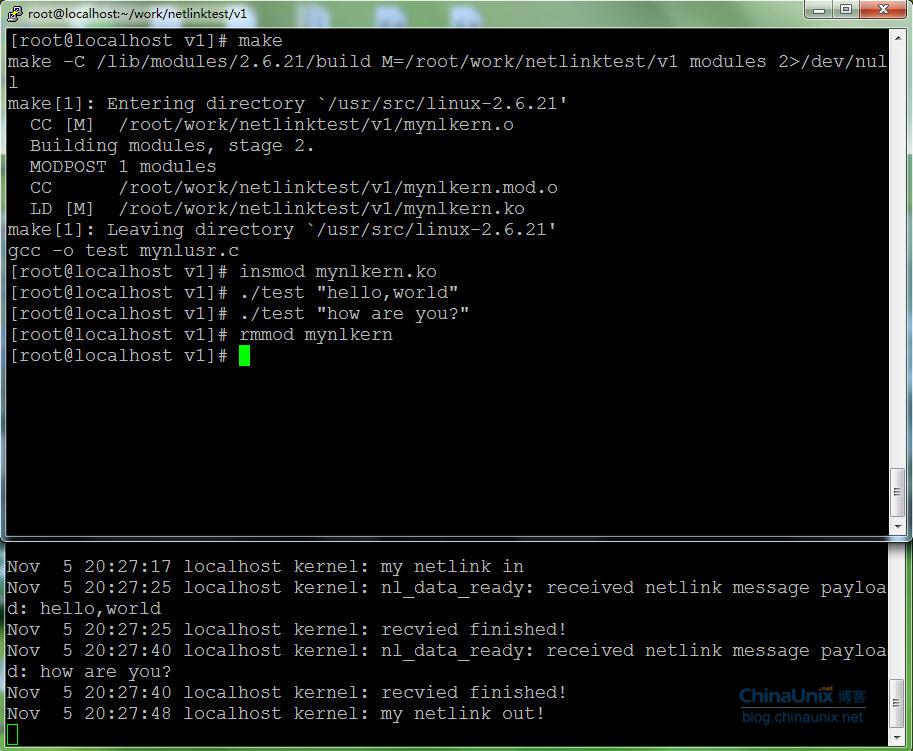
Task: Click lower terminal scrollbar thumb
Action: [x=898, y=703]
